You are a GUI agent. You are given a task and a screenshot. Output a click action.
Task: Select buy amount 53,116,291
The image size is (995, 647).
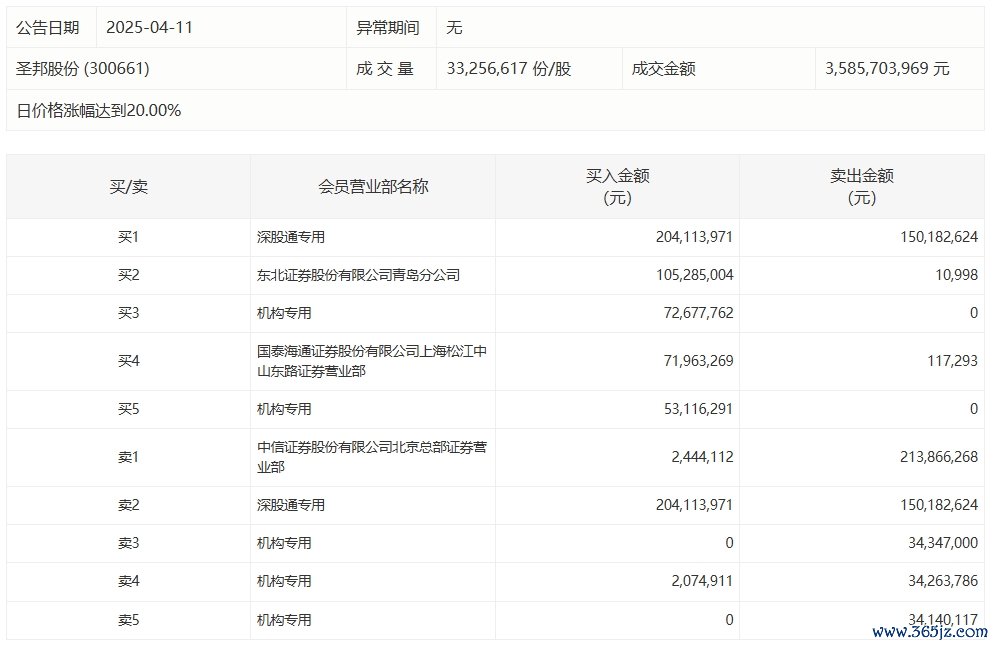click(698, 409)
